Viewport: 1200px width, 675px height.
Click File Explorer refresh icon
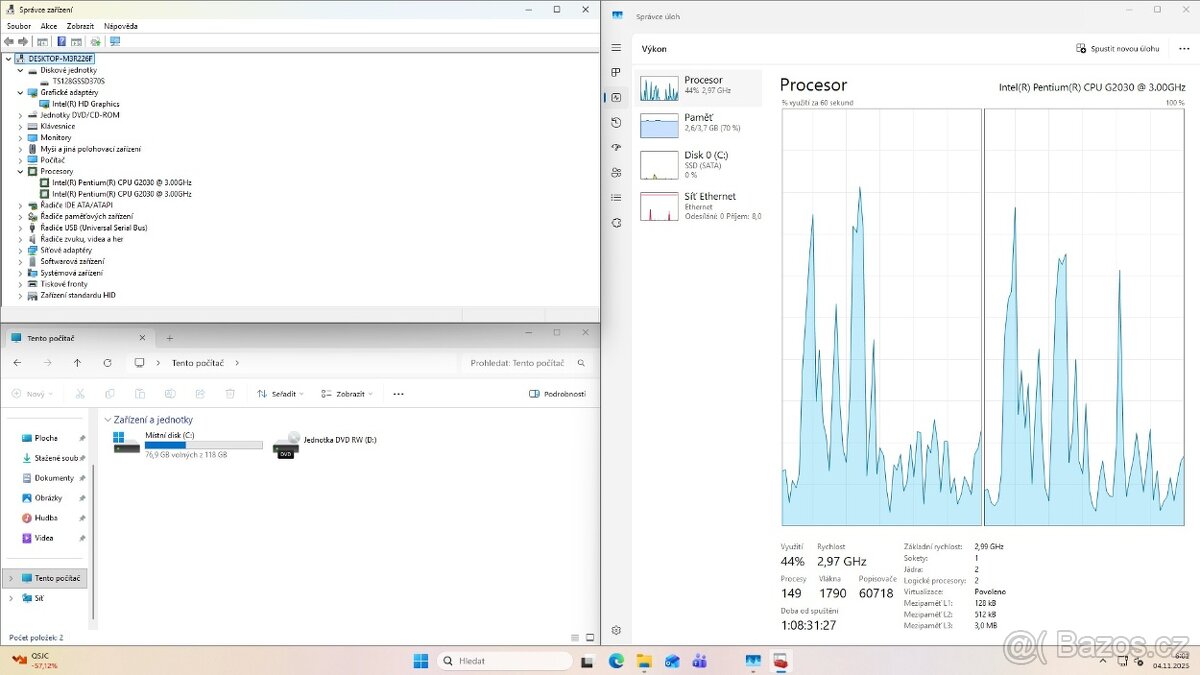click(107, 363)
